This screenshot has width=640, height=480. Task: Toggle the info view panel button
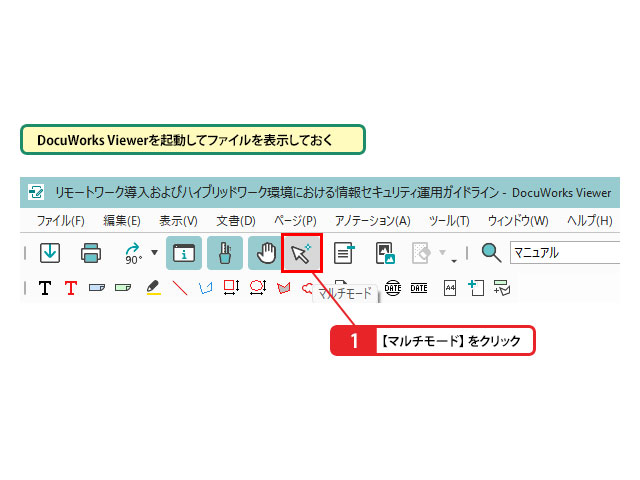184,253
